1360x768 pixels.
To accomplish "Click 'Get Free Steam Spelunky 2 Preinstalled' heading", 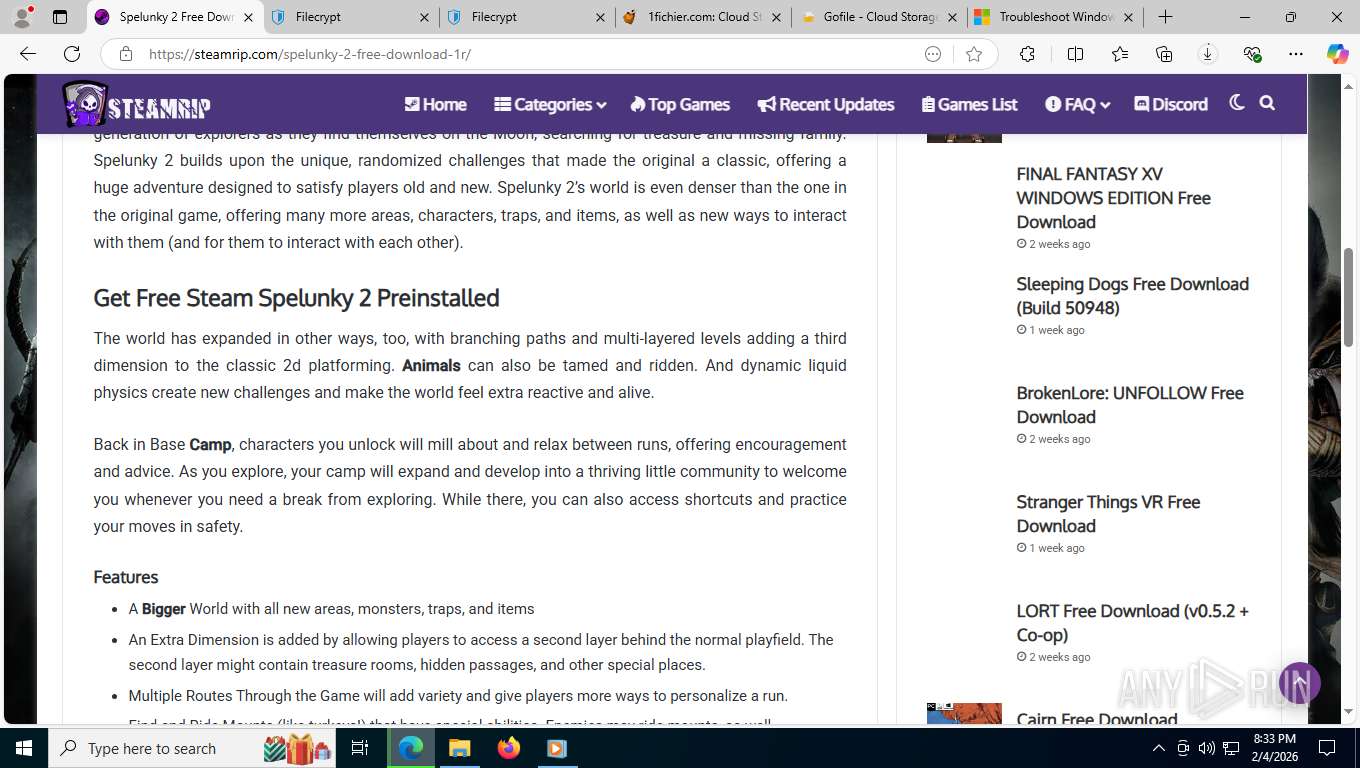I will 296,298.
